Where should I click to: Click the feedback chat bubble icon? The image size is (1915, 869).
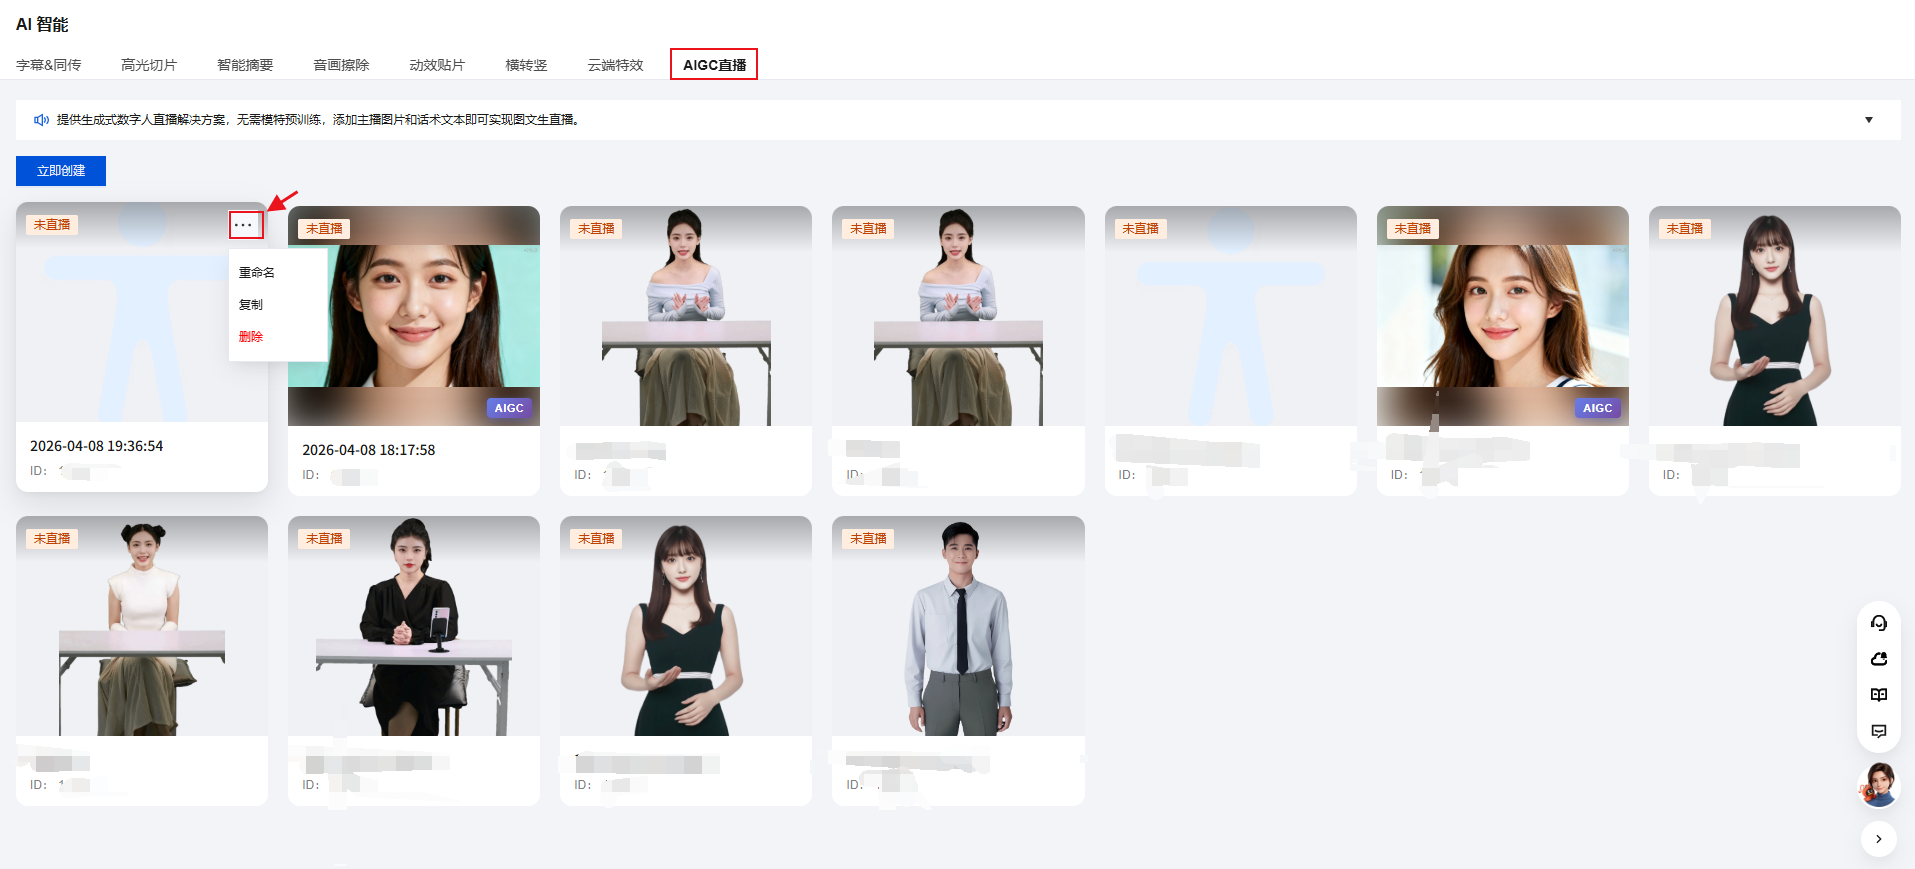tap(1878, 731)
